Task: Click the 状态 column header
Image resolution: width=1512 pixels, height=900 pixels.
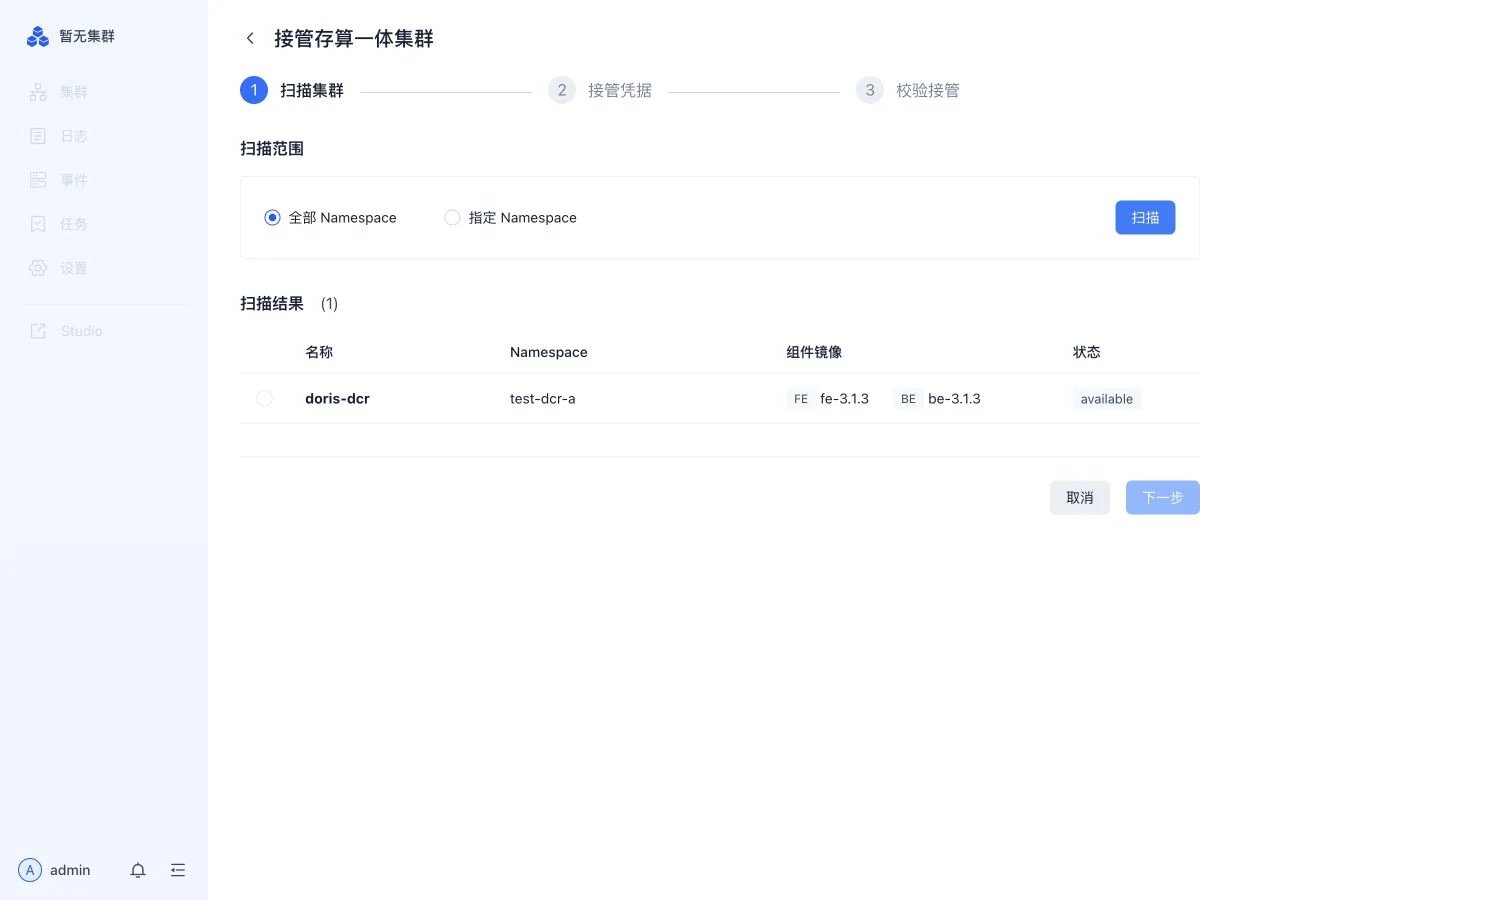Action: point(1087,352)
